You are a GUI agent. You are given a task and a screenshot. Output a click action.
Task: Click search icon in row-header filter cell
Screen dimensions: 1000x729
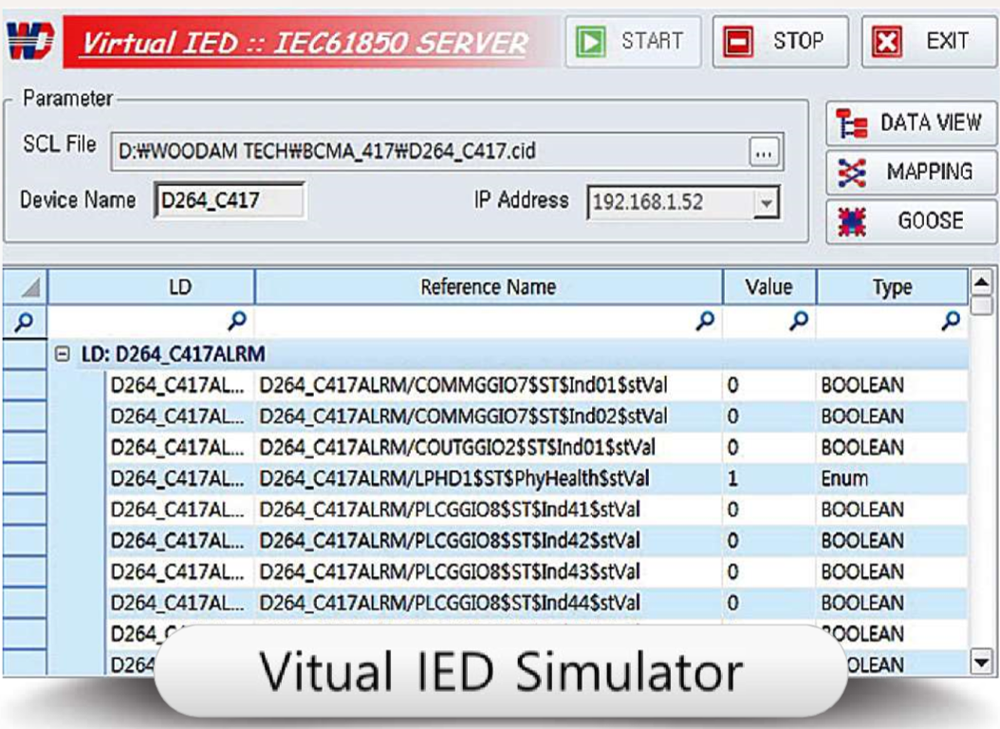click(x=24, y=321)
